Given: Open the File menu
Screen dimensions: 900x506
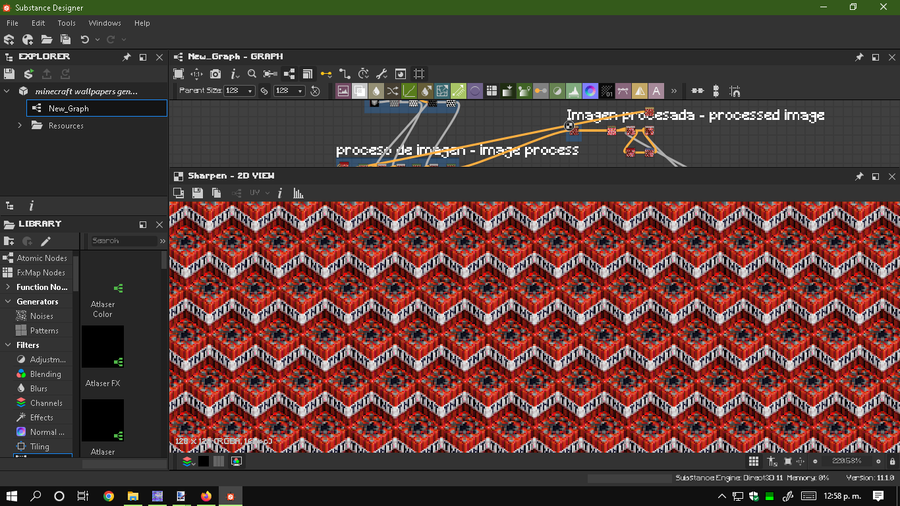Looking at the screenshot, I should [x=12, y=23].
